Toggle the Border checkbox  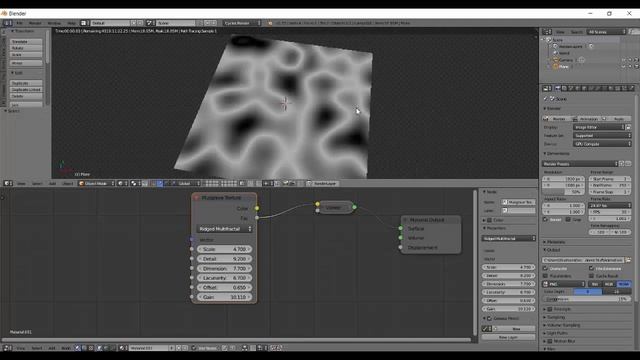pos(546,220)
